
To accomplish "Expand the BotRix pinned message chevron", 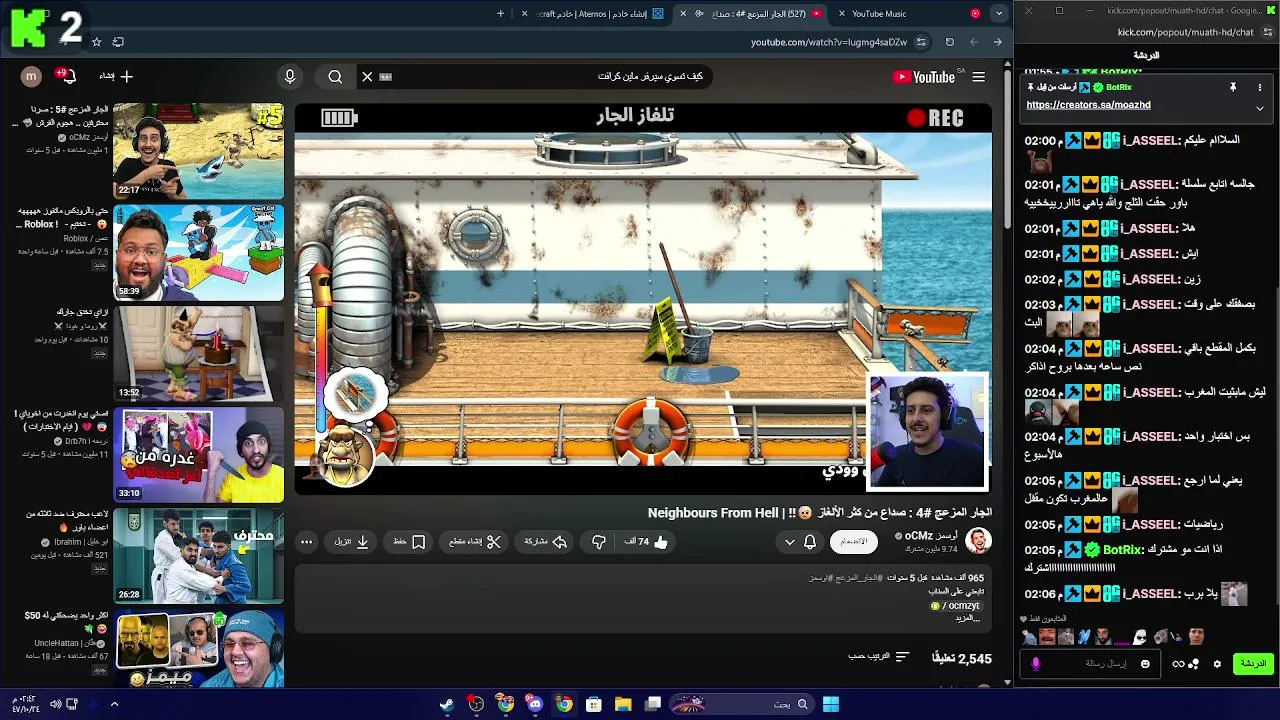I will (x=1260, y=107).
